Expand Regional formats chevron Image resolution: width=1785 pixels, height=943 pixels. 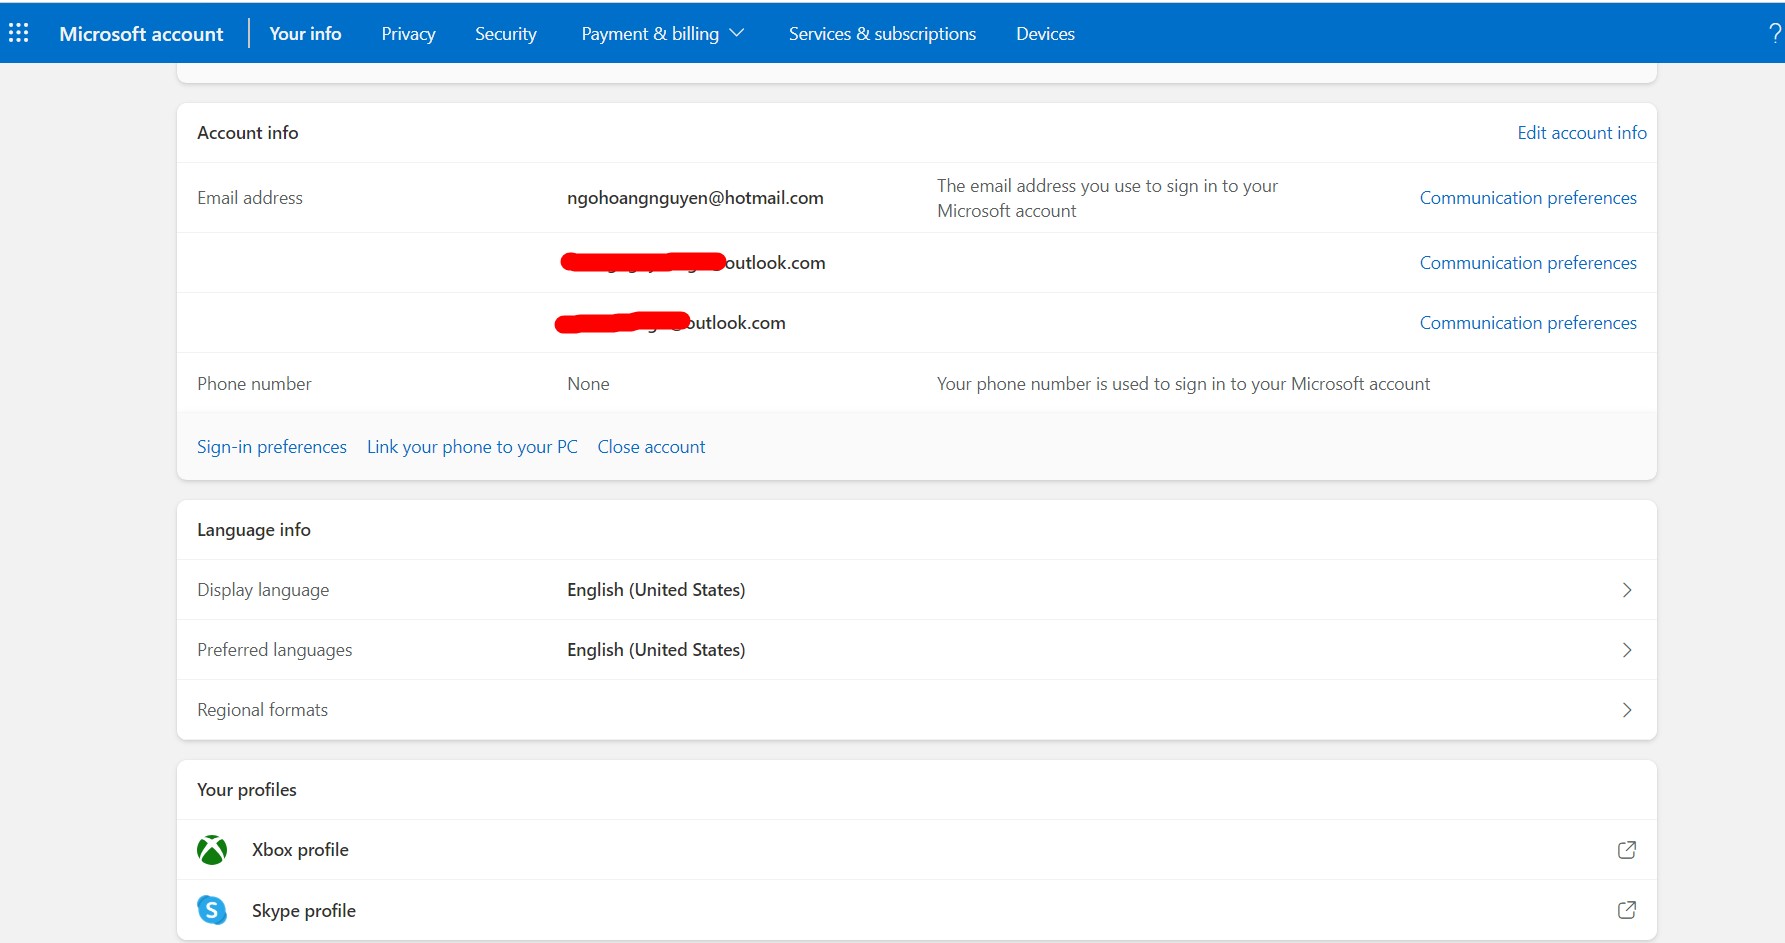click(1627, 710)
